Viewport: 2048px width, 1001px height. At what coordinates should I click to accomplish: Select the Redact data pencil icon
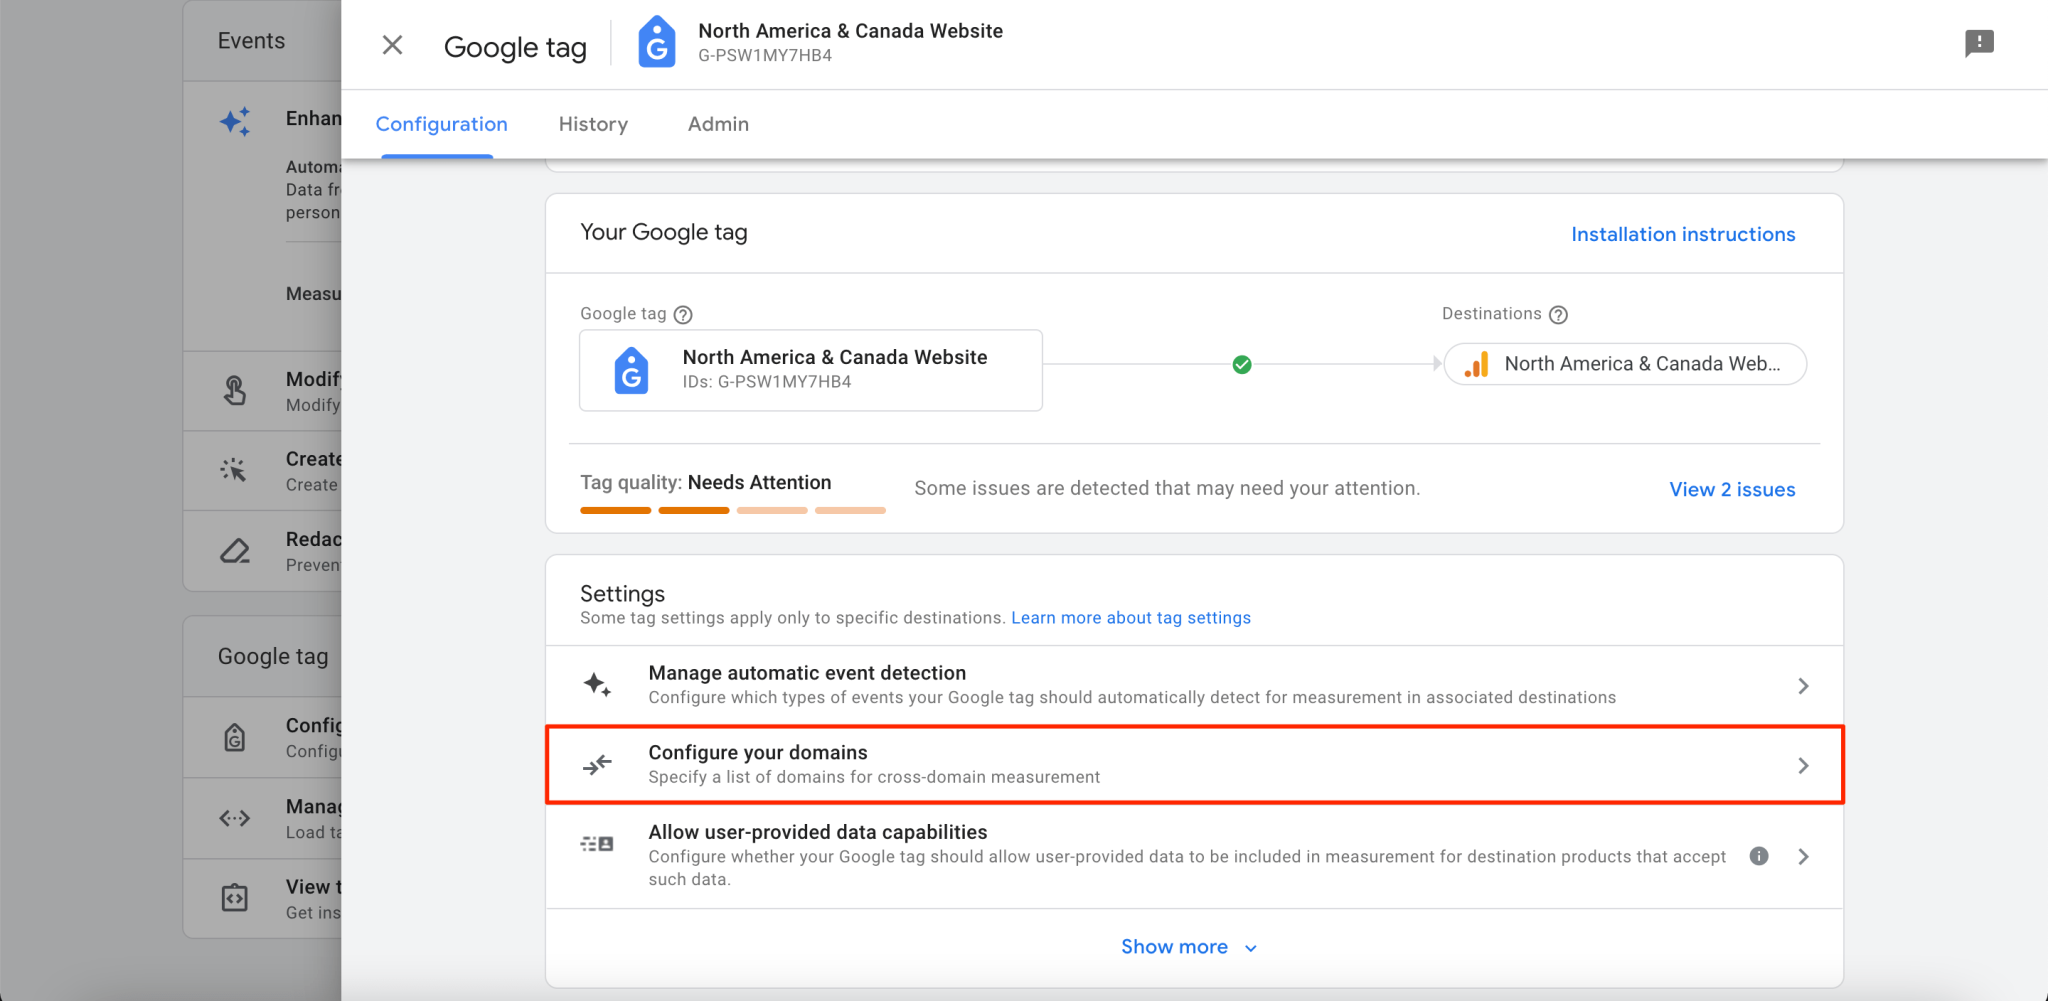click(x=234, y=551)
